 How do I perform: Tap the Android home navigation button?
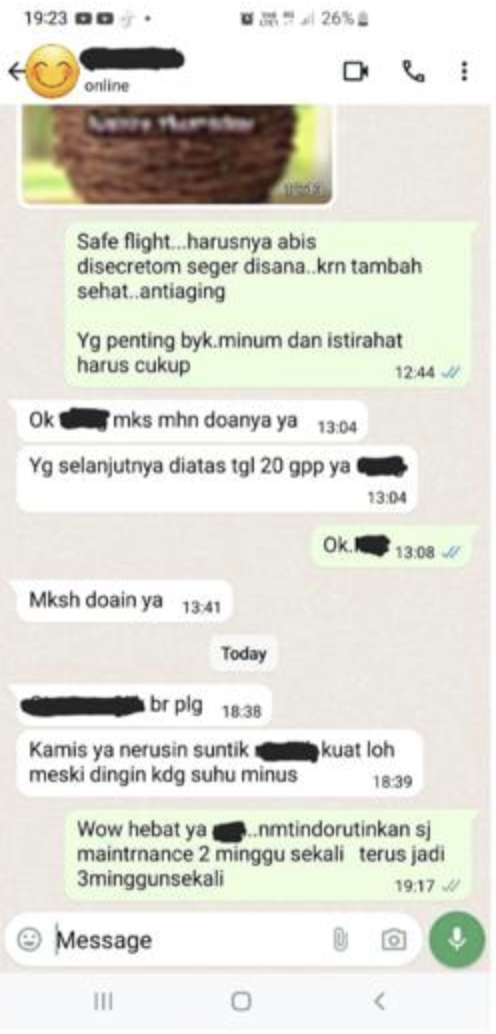tap(241, 1002)
